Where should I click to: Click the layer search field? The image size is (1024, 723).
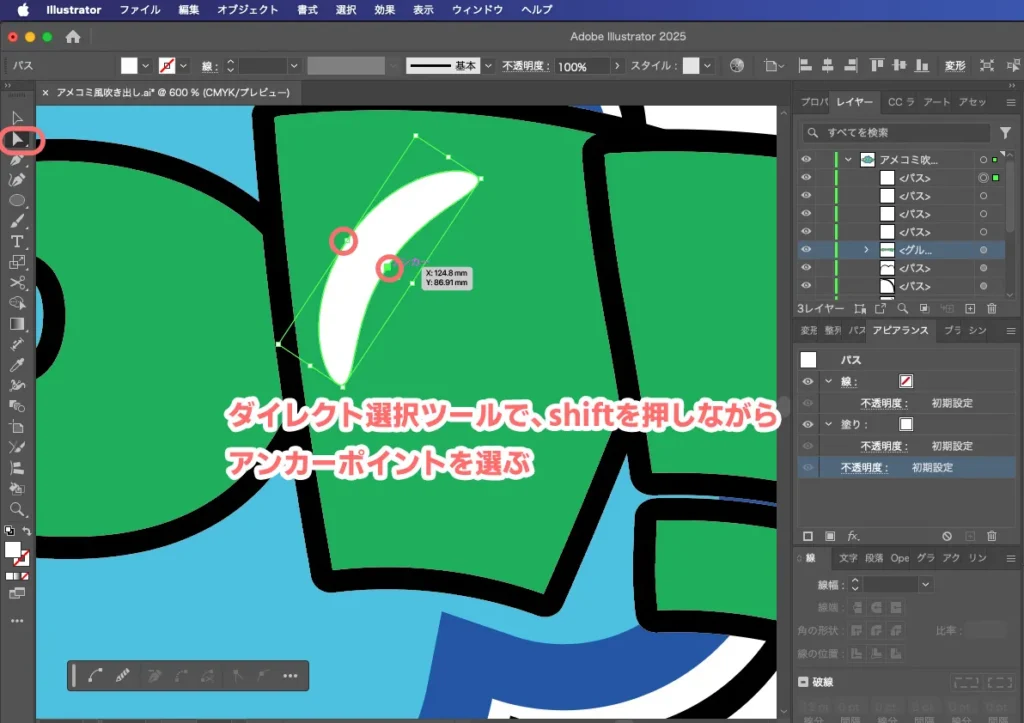coord(897,132)
